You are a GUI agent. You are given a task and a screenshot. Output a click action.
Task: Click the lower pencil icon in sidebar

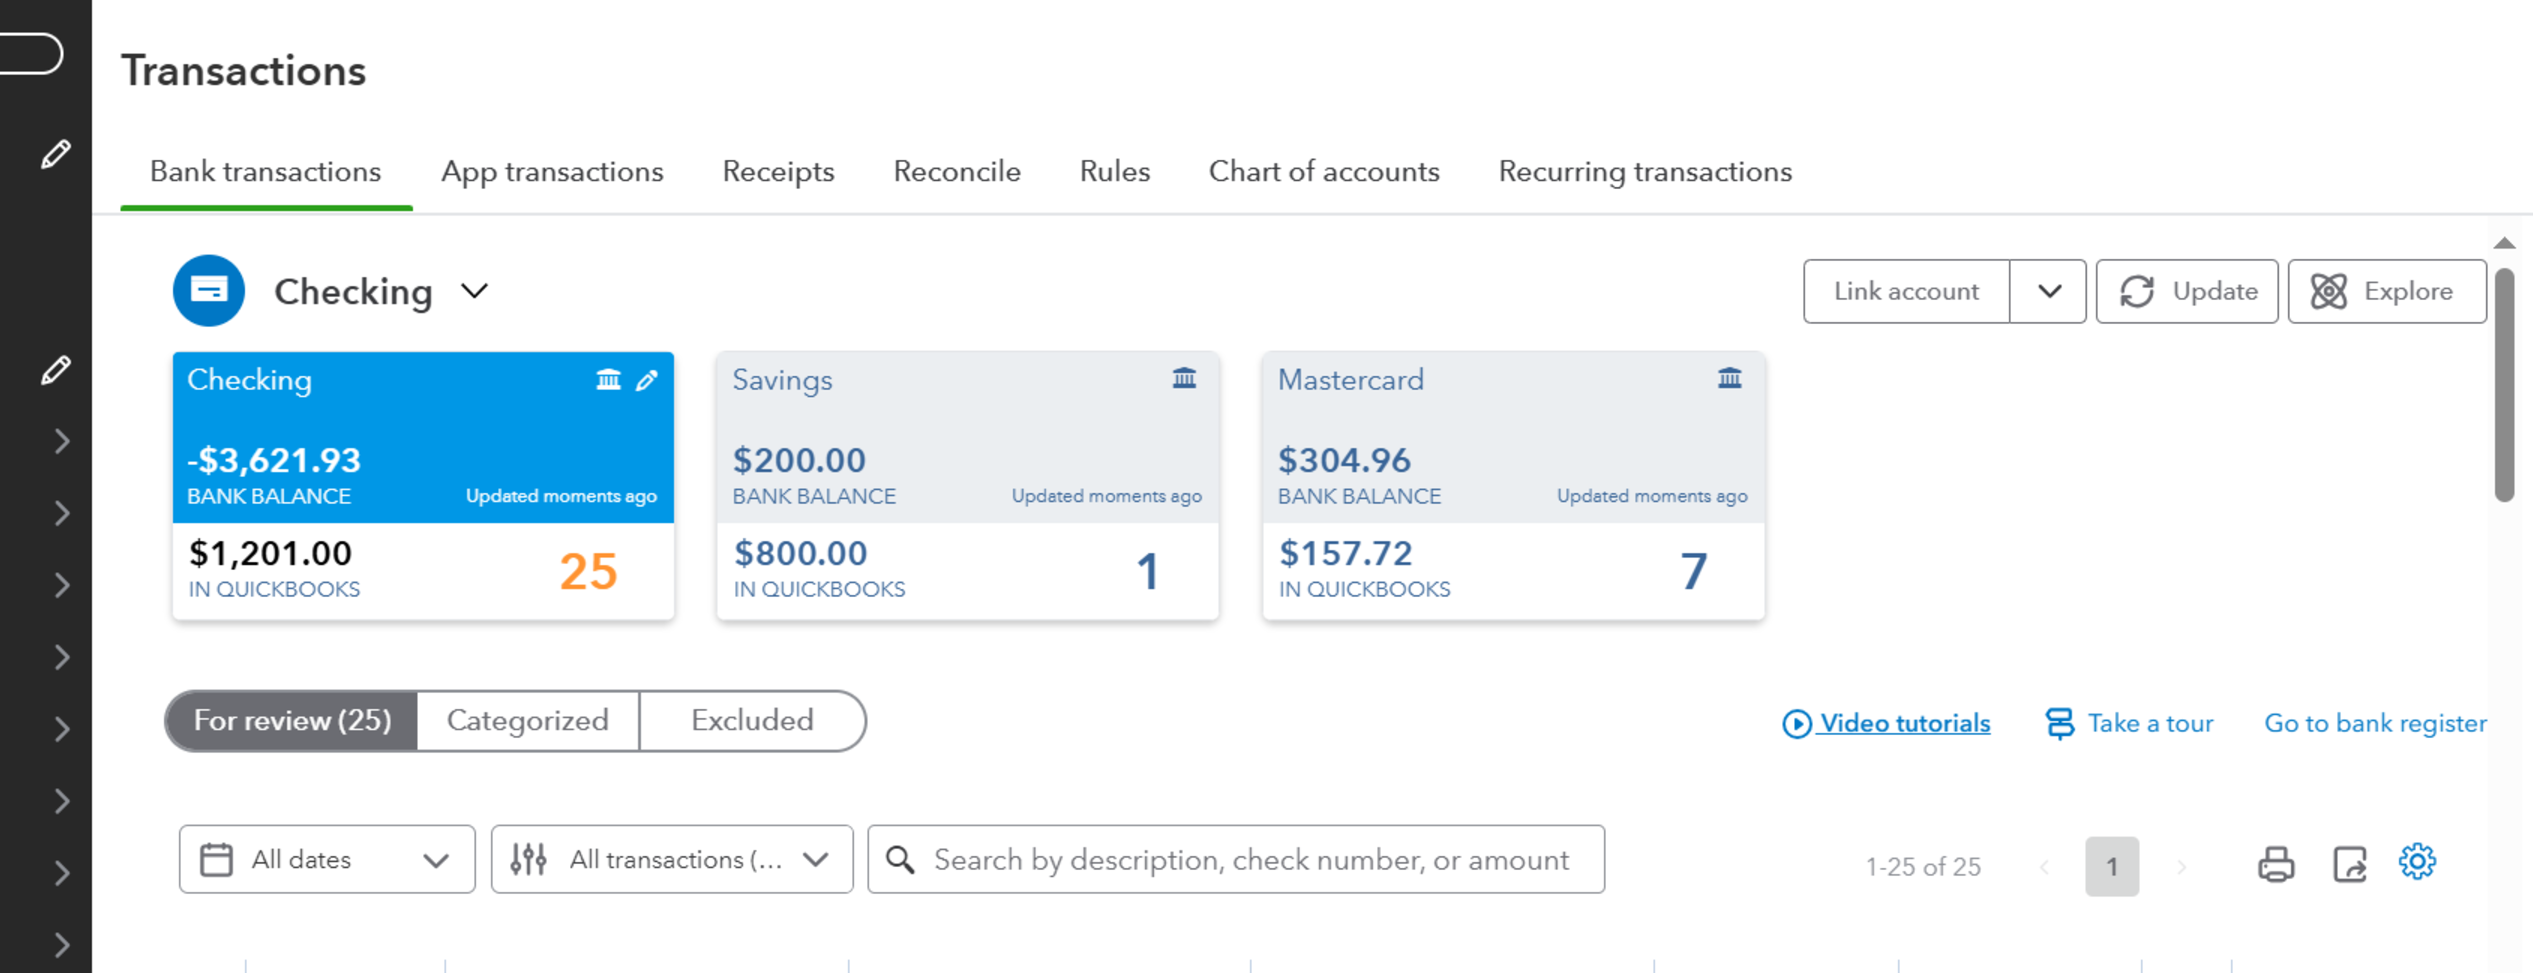[56, 370]
